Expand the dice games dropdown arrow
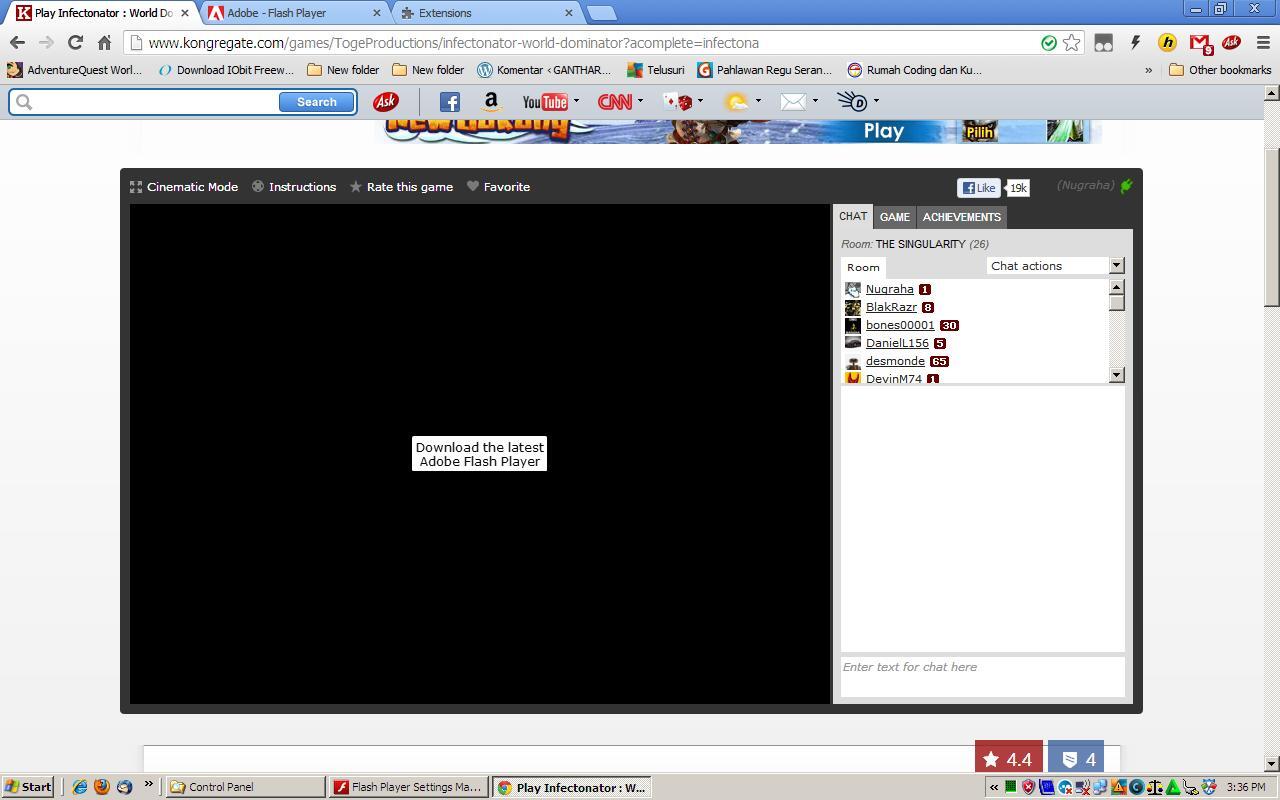1280x800 pixels. coord(700,101)
